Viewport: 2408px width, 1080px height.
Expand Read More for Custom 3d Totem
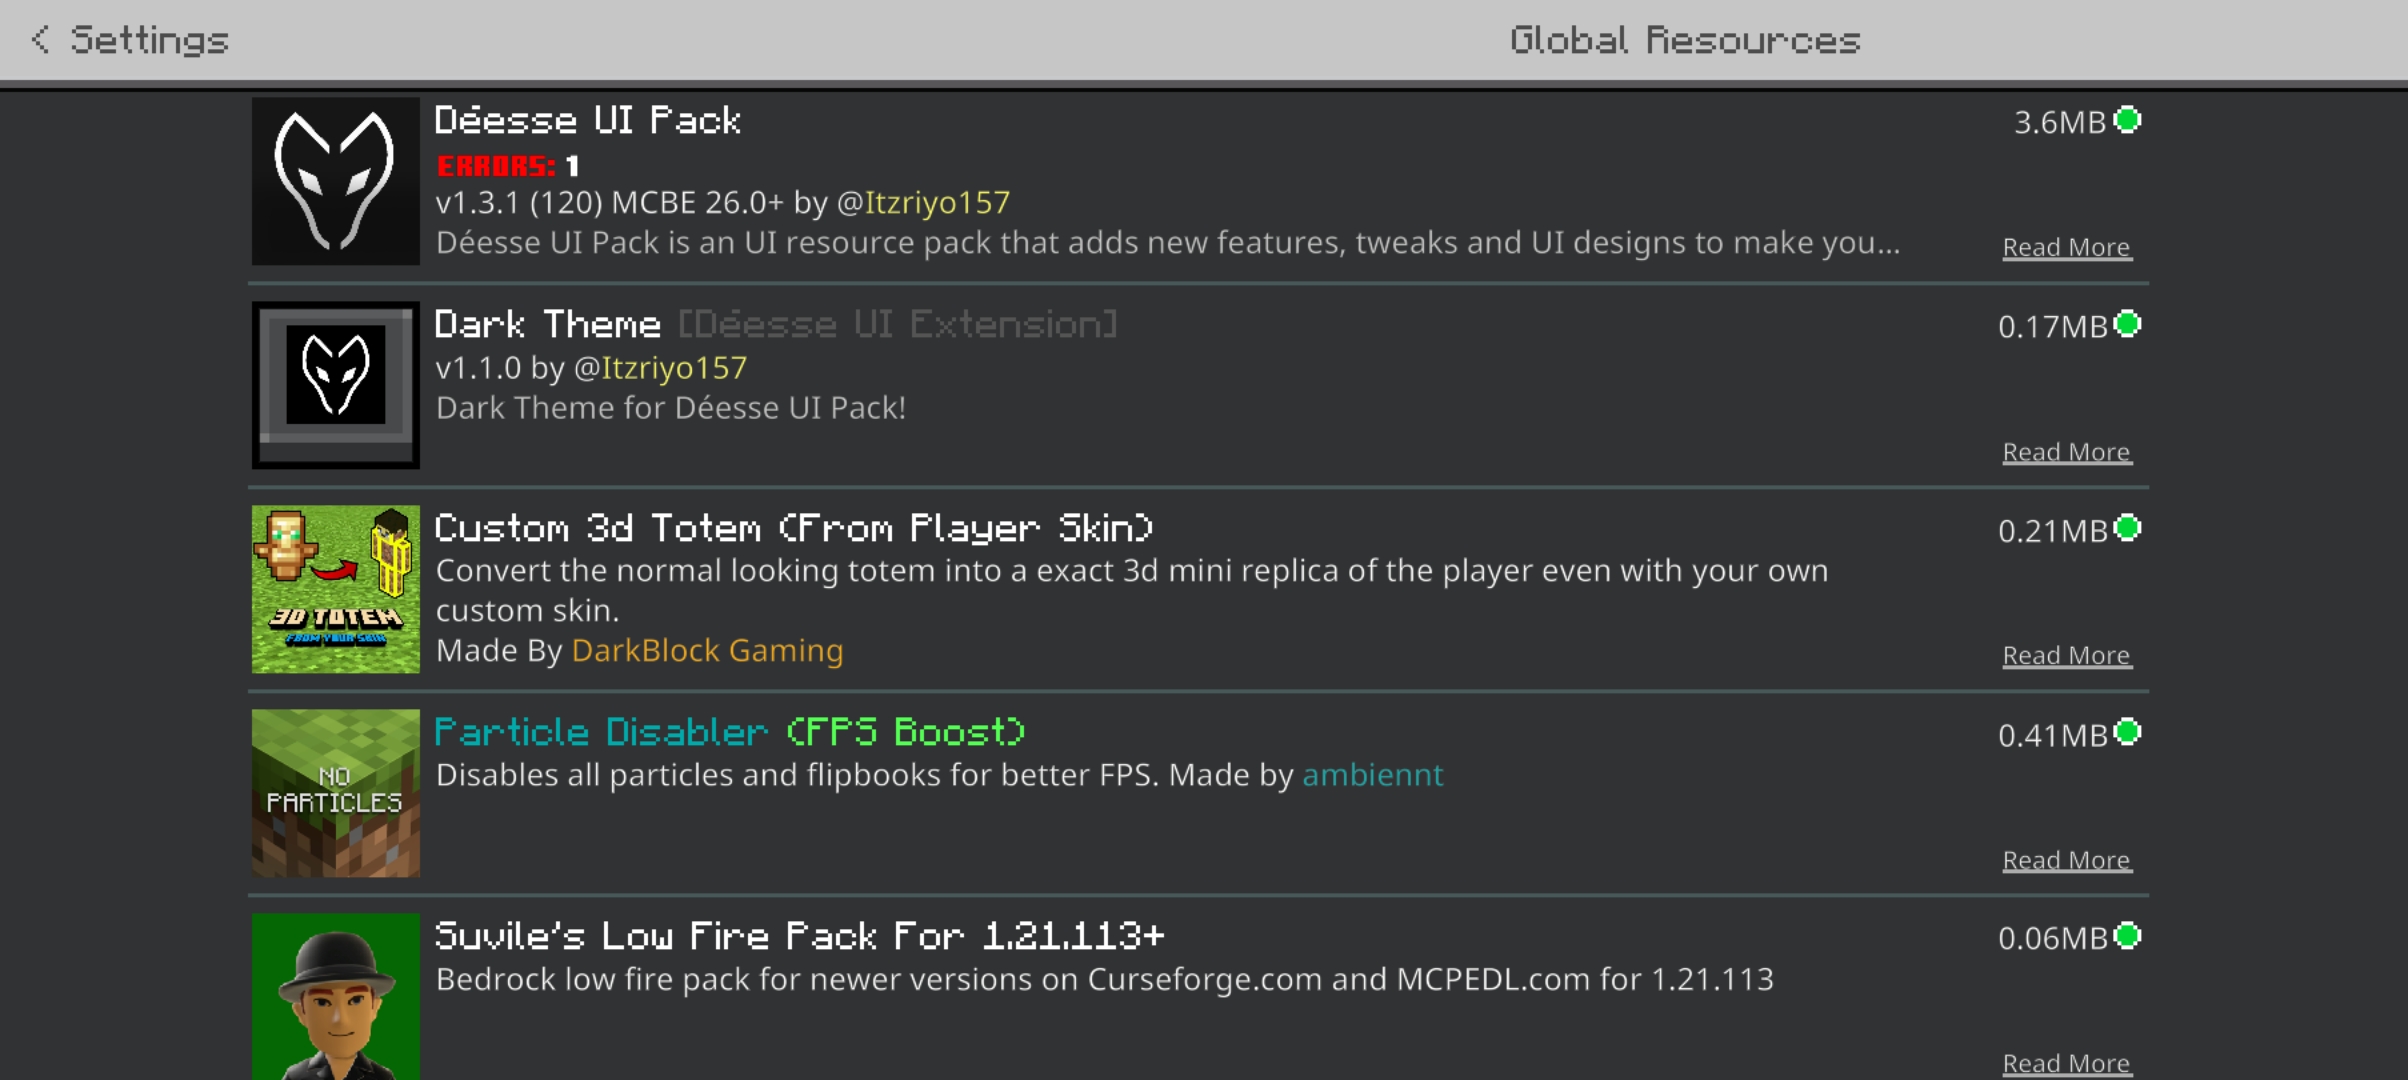tap(2066, 655)
